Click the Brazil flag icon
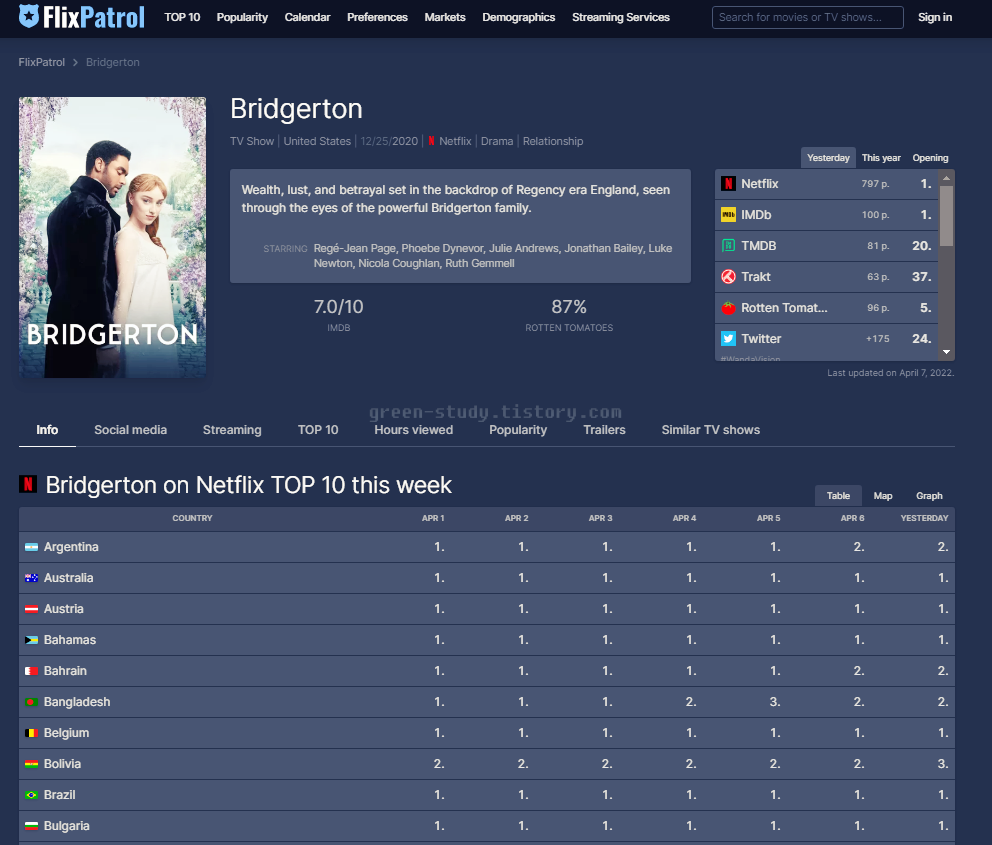This screenshot has width=992, height=845. tap(31, 795)
